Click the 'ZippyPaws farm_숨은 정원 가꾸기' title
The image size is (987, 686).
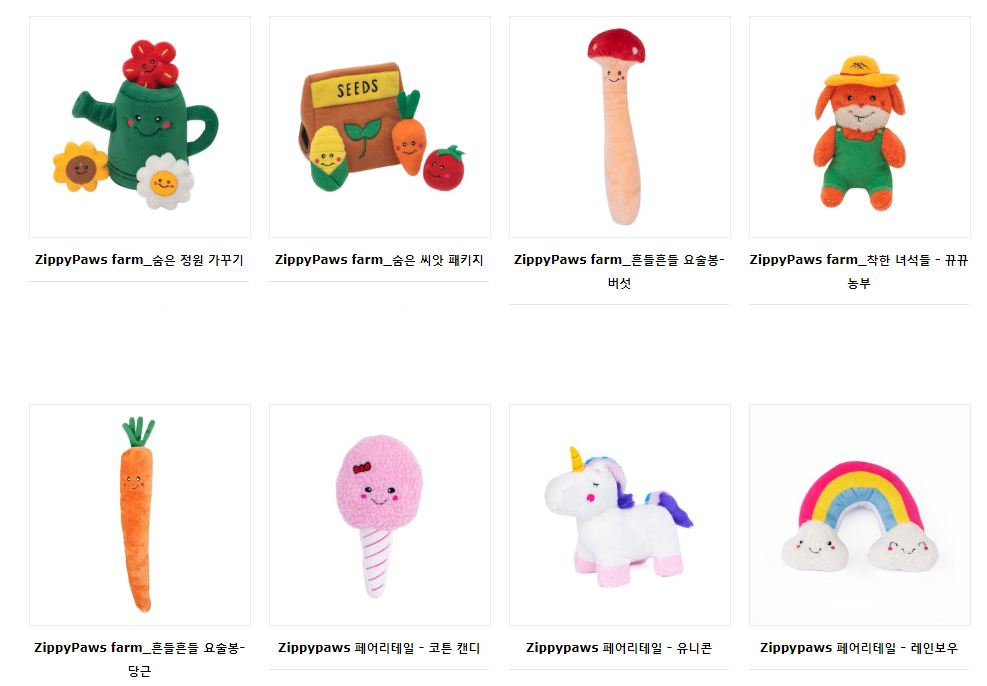[139, 260]
